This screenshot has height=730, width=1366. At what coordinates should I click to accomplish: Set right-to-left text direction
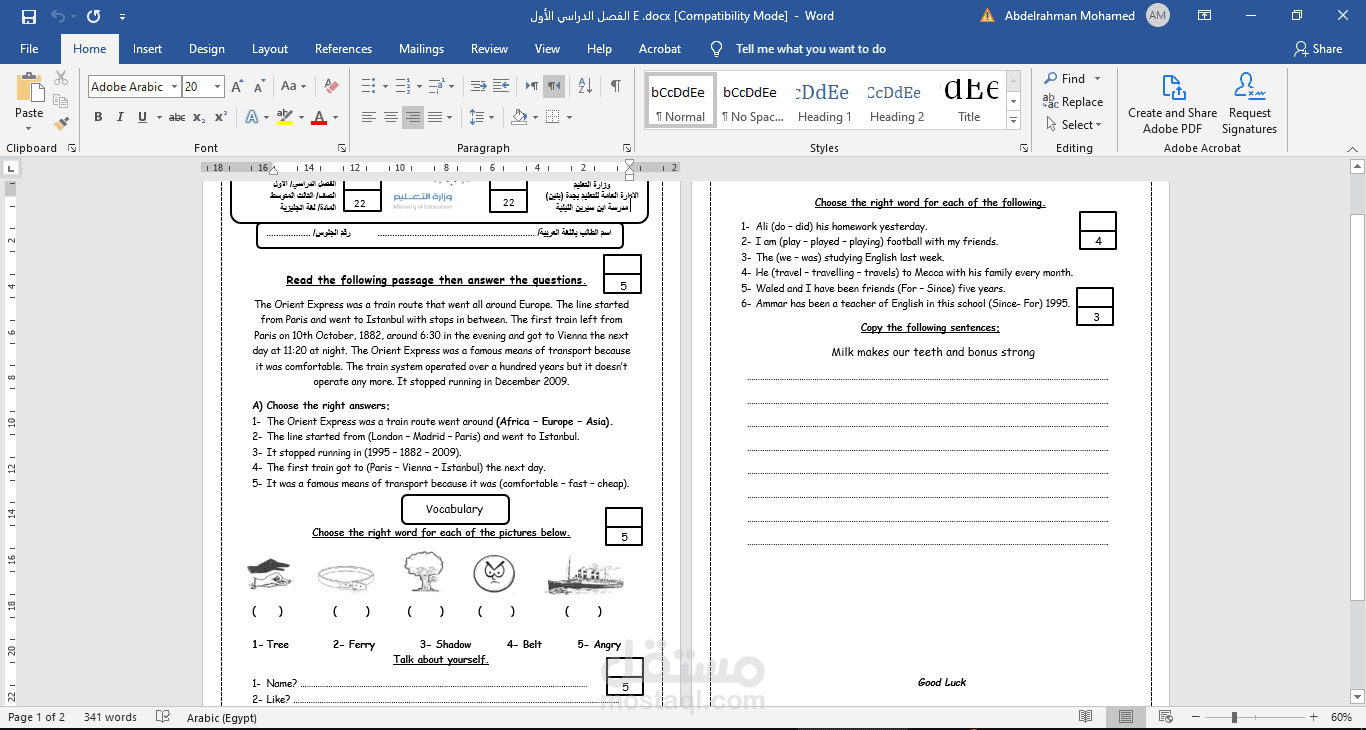554,86
